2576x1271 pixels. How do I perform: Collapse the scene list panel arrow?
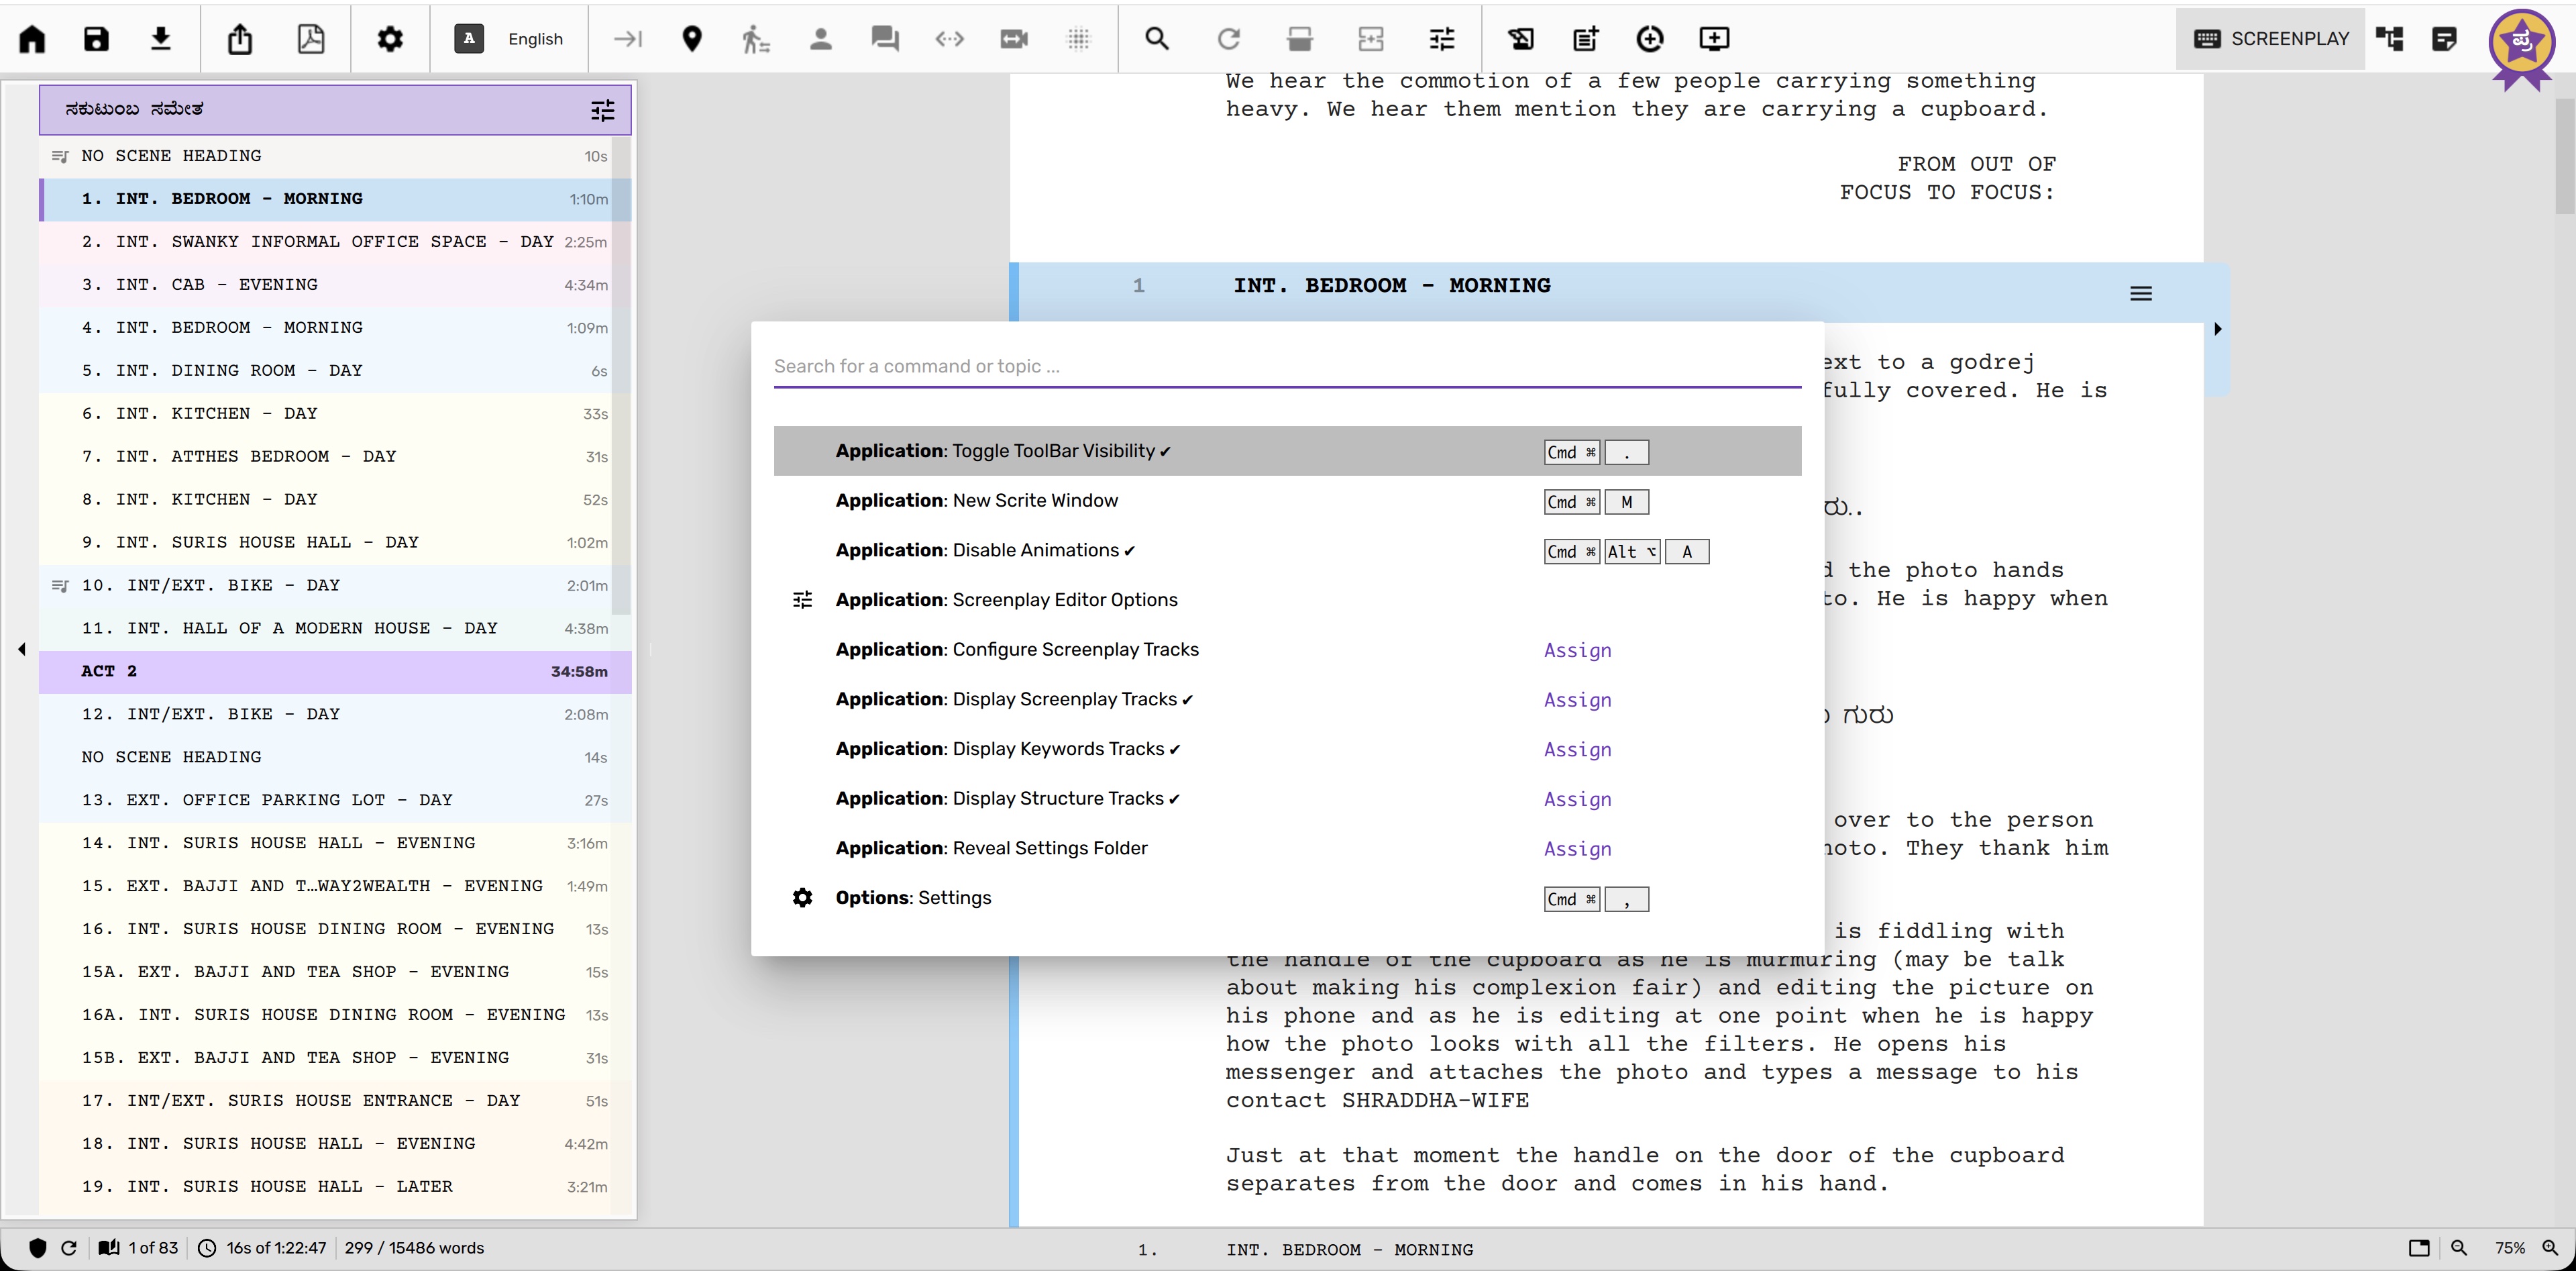[x=22, y=649]
